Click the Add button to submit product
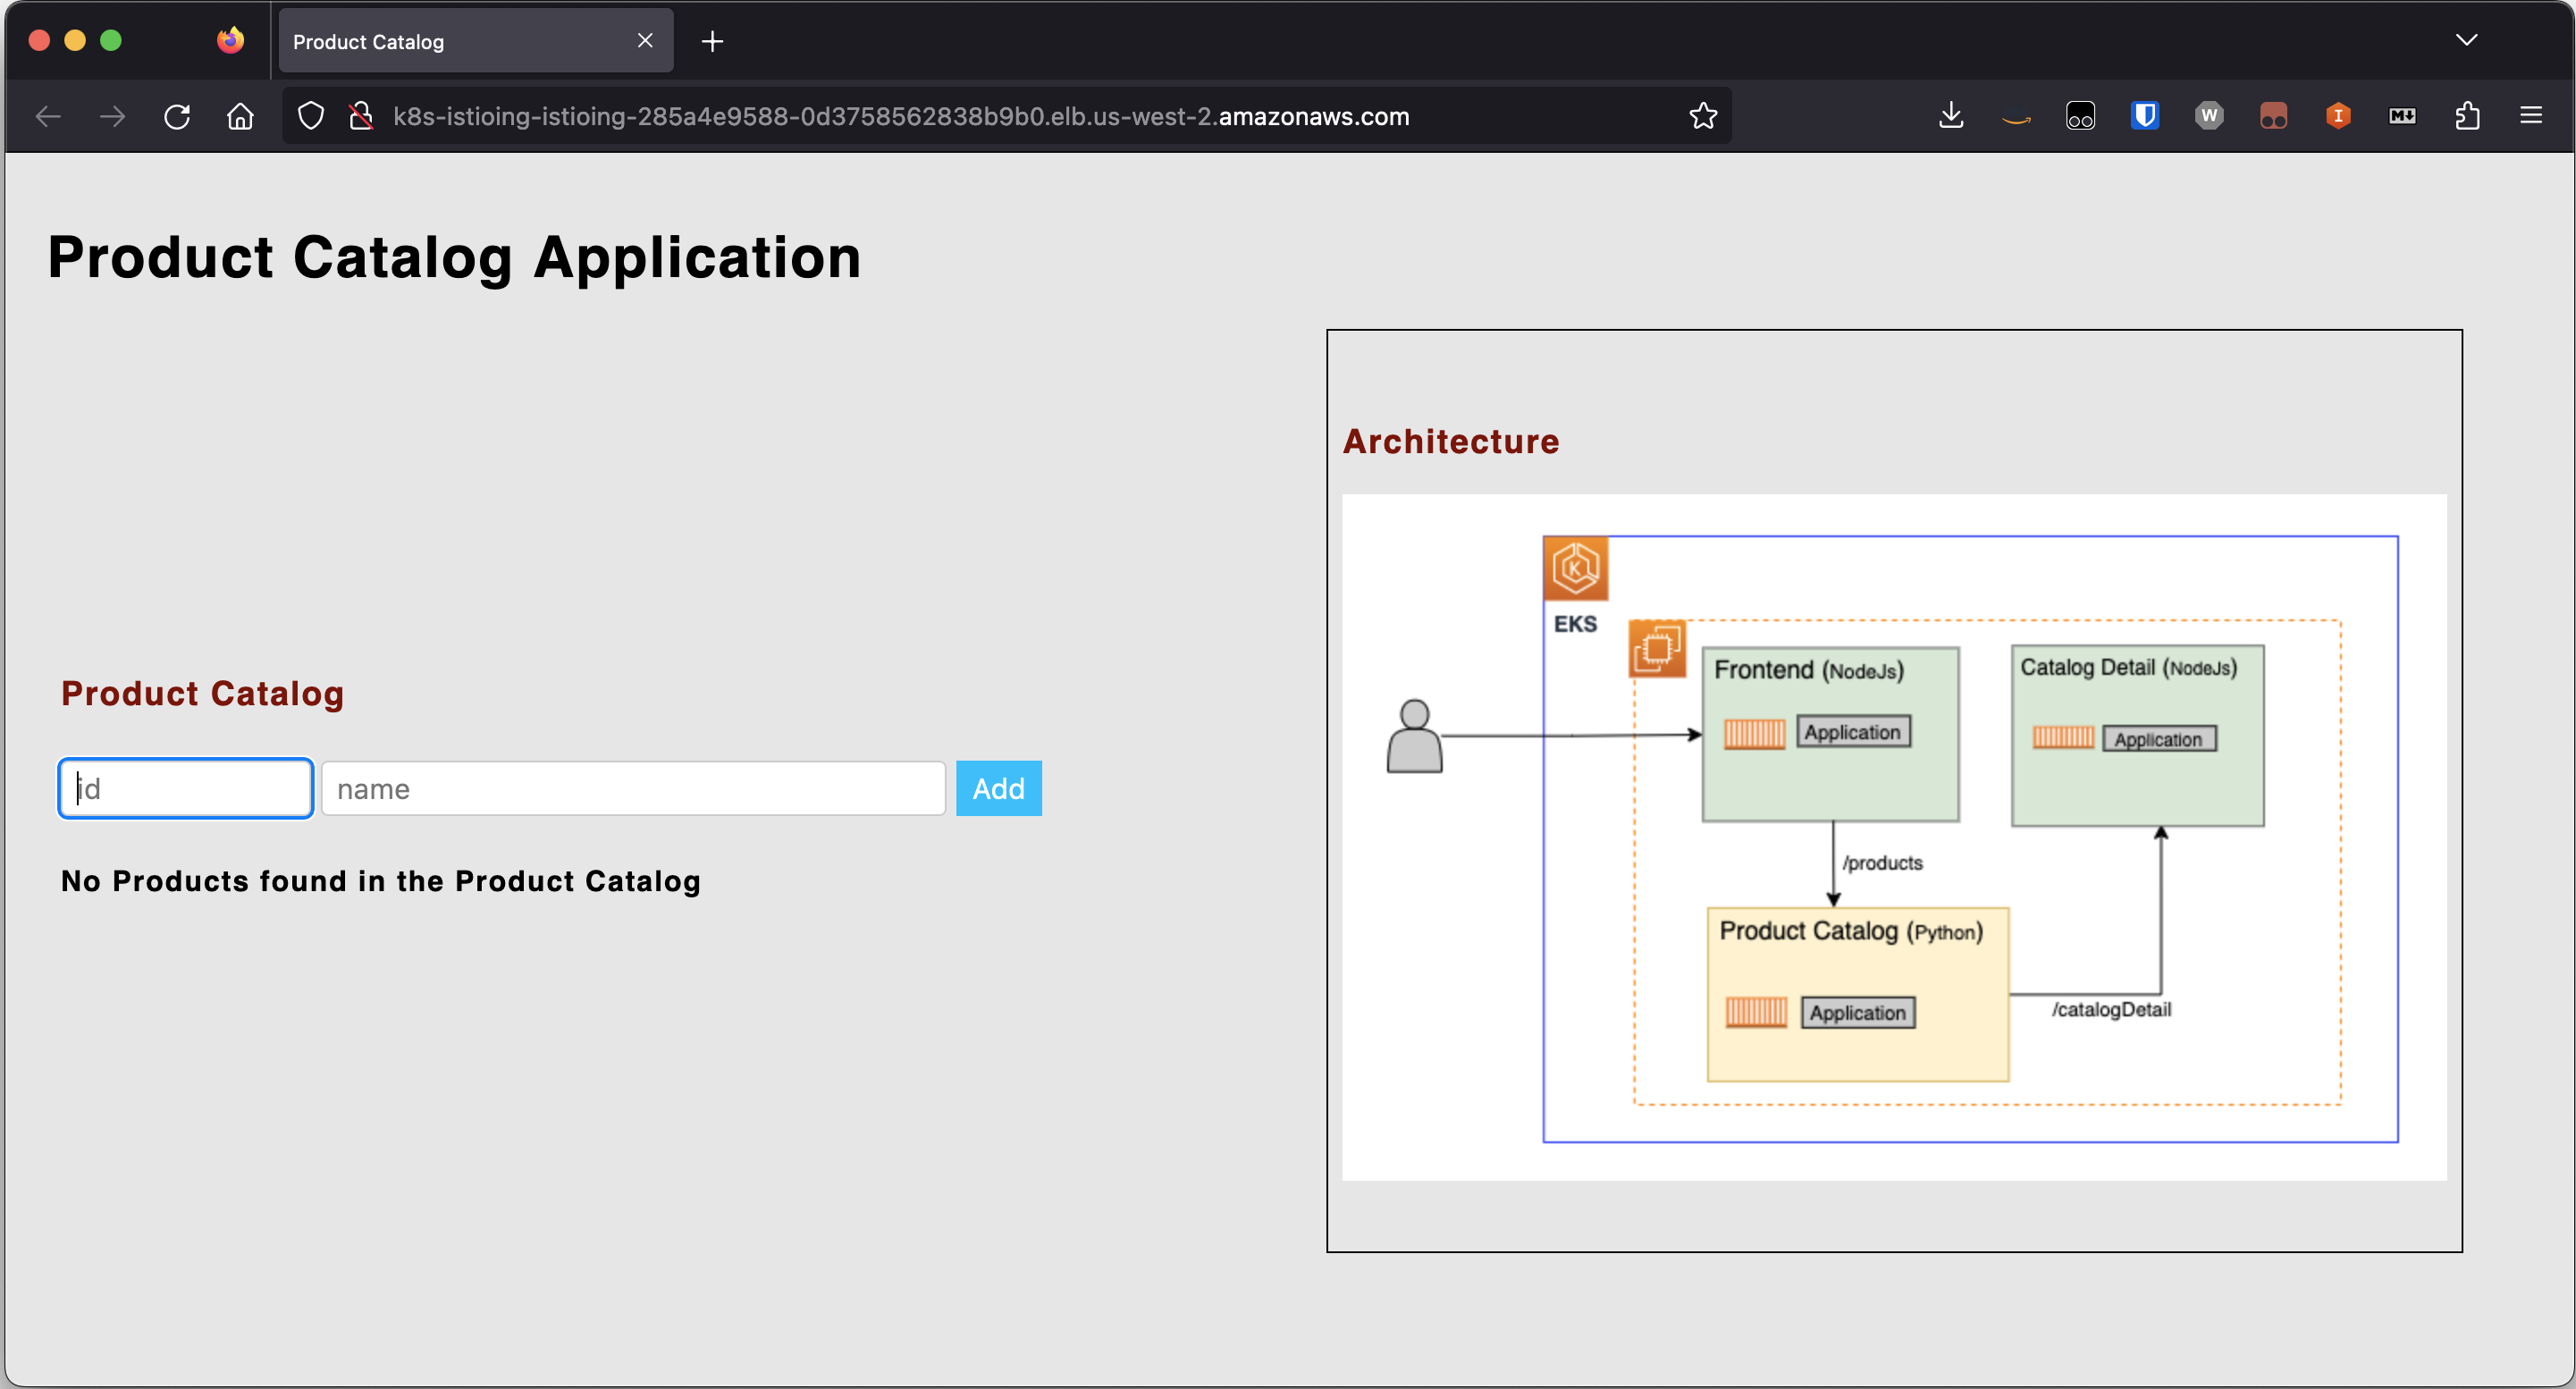This screenshot has height=1389, width=2576. [999, 788]
